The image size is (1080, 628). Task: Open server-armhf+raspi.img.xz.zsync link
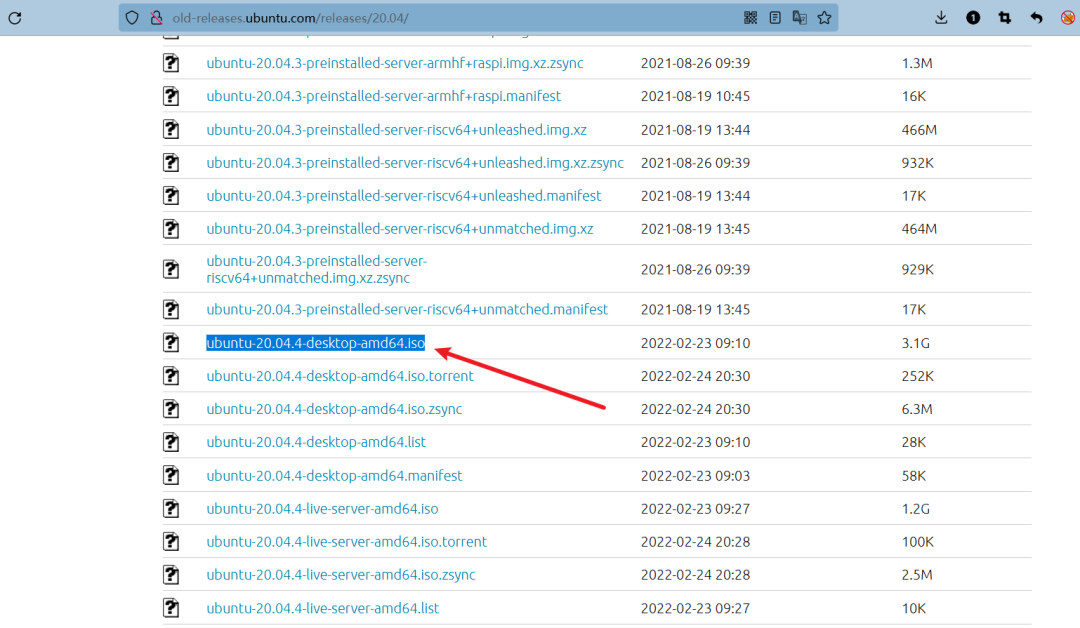(395, 63)
